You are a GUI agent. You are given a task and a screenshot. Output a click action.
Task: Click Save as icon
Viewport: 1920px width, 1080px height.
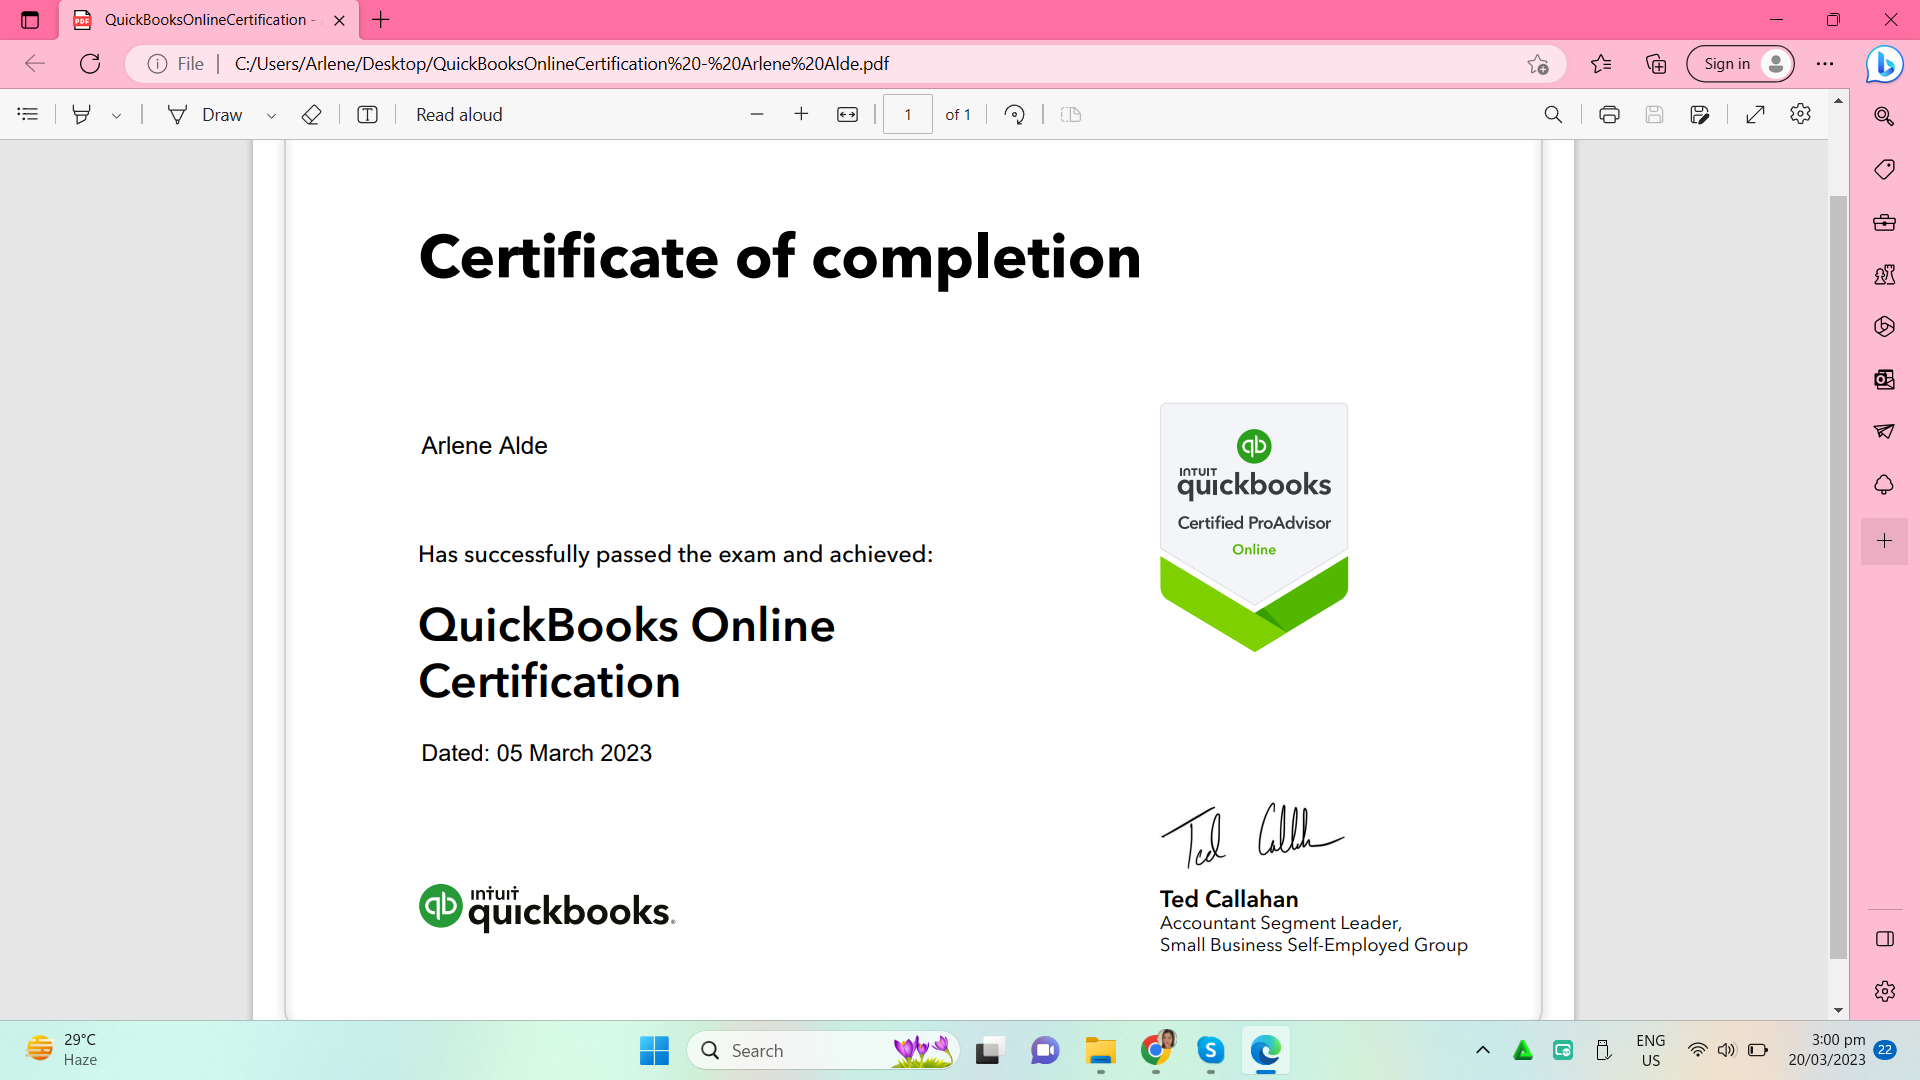(x=1699, y=114)
